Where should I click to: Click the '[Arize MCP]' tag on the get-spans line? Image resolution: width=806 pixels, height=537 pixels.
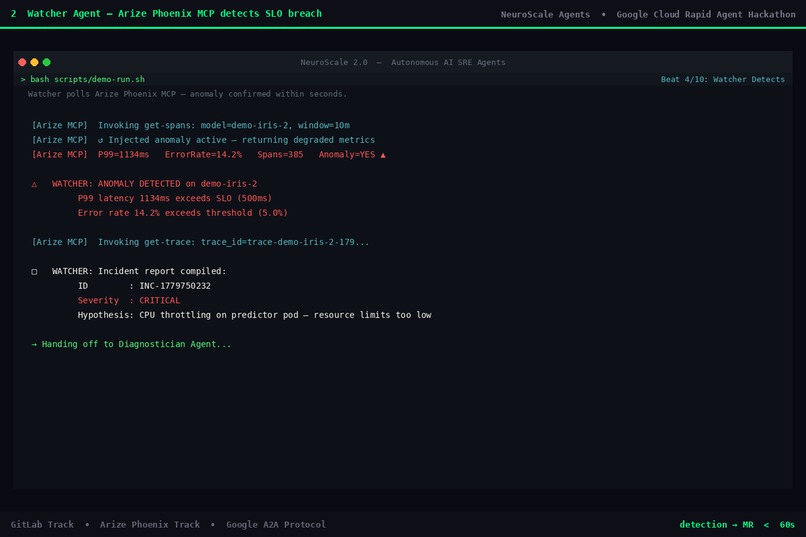60,125
